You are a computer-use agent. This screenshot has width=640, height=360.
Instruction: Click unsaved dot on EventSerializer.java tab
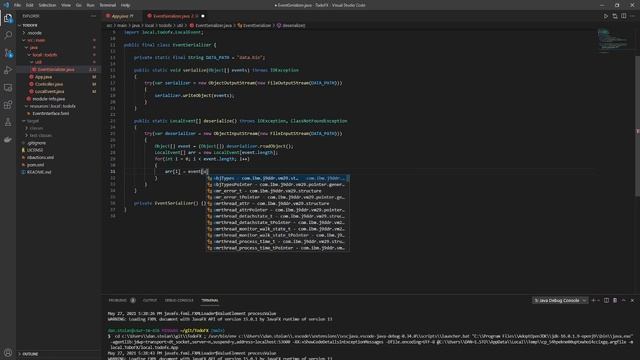(x=203, y=16)
